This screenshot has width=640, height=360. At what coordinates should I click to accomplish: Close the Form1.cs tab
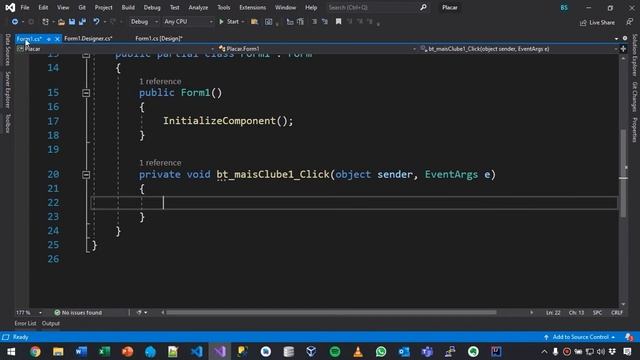coord(57,39)
